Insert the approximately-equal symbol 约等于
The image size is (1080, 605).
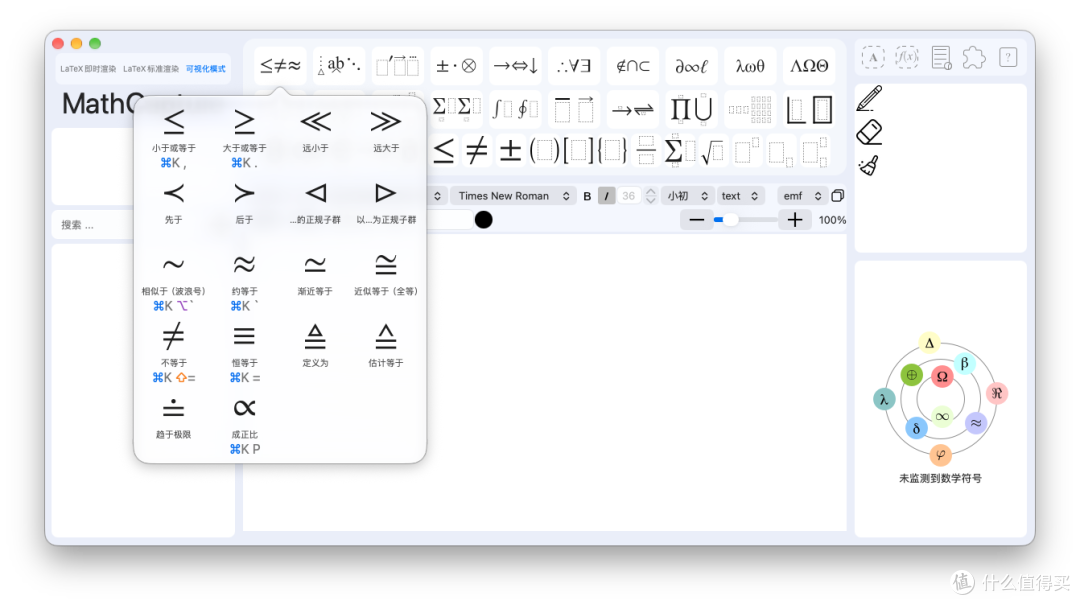pyautogui.click(x=244, y=265)
